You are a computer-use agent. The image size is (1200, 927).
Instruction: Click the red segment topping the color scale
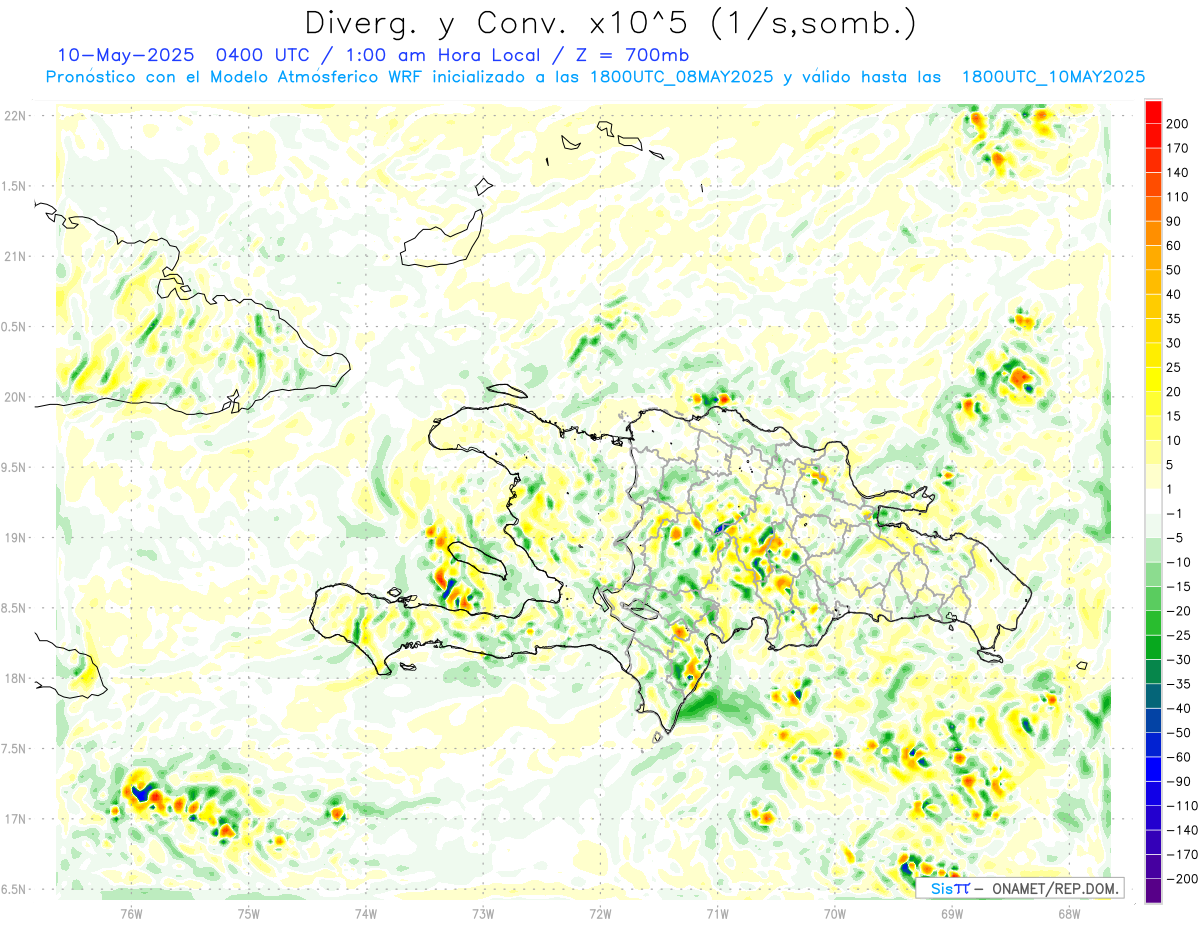coord(1153,112)
